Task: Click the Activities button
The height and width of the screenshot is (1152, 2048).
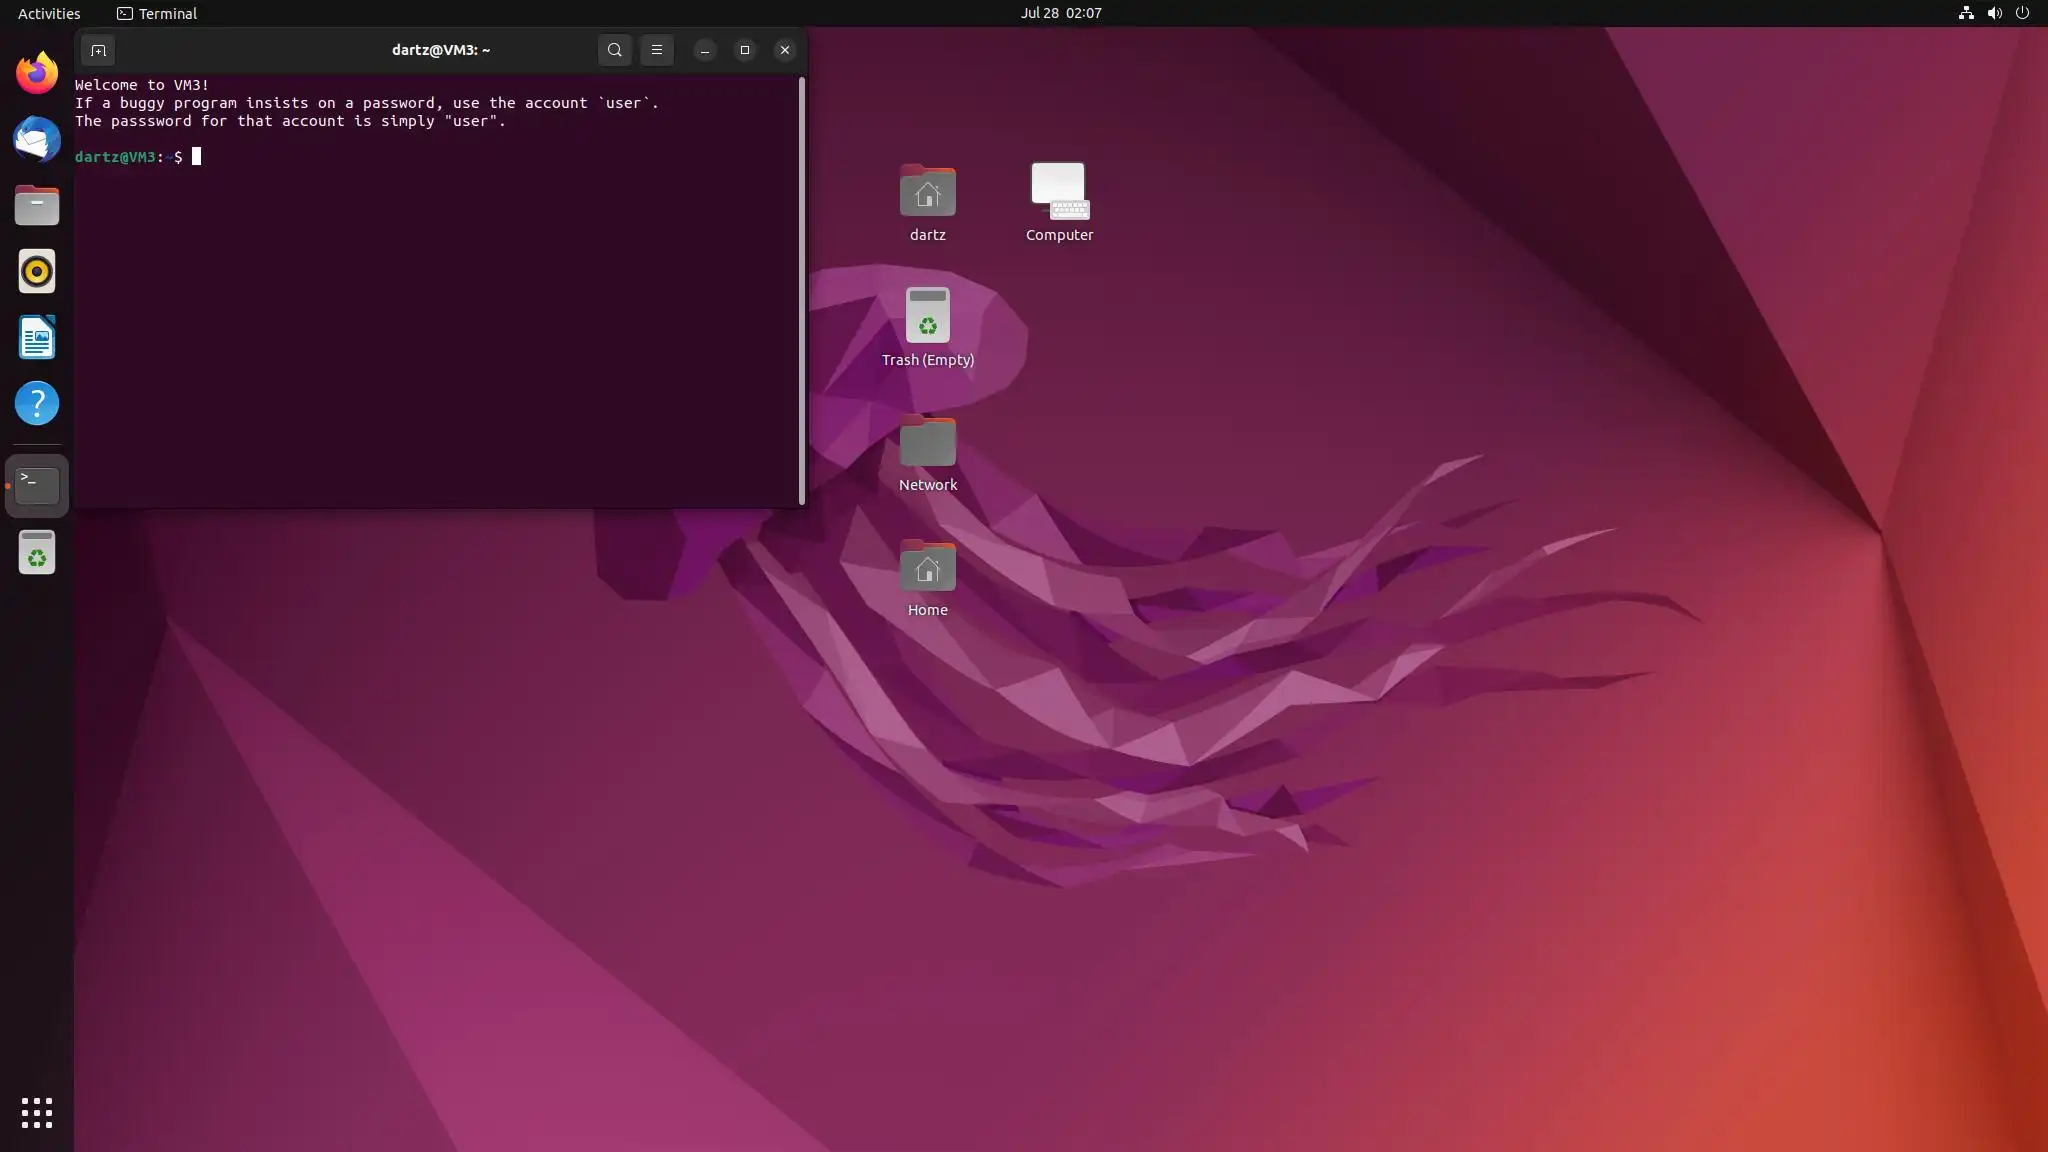Action: [49, 13]
